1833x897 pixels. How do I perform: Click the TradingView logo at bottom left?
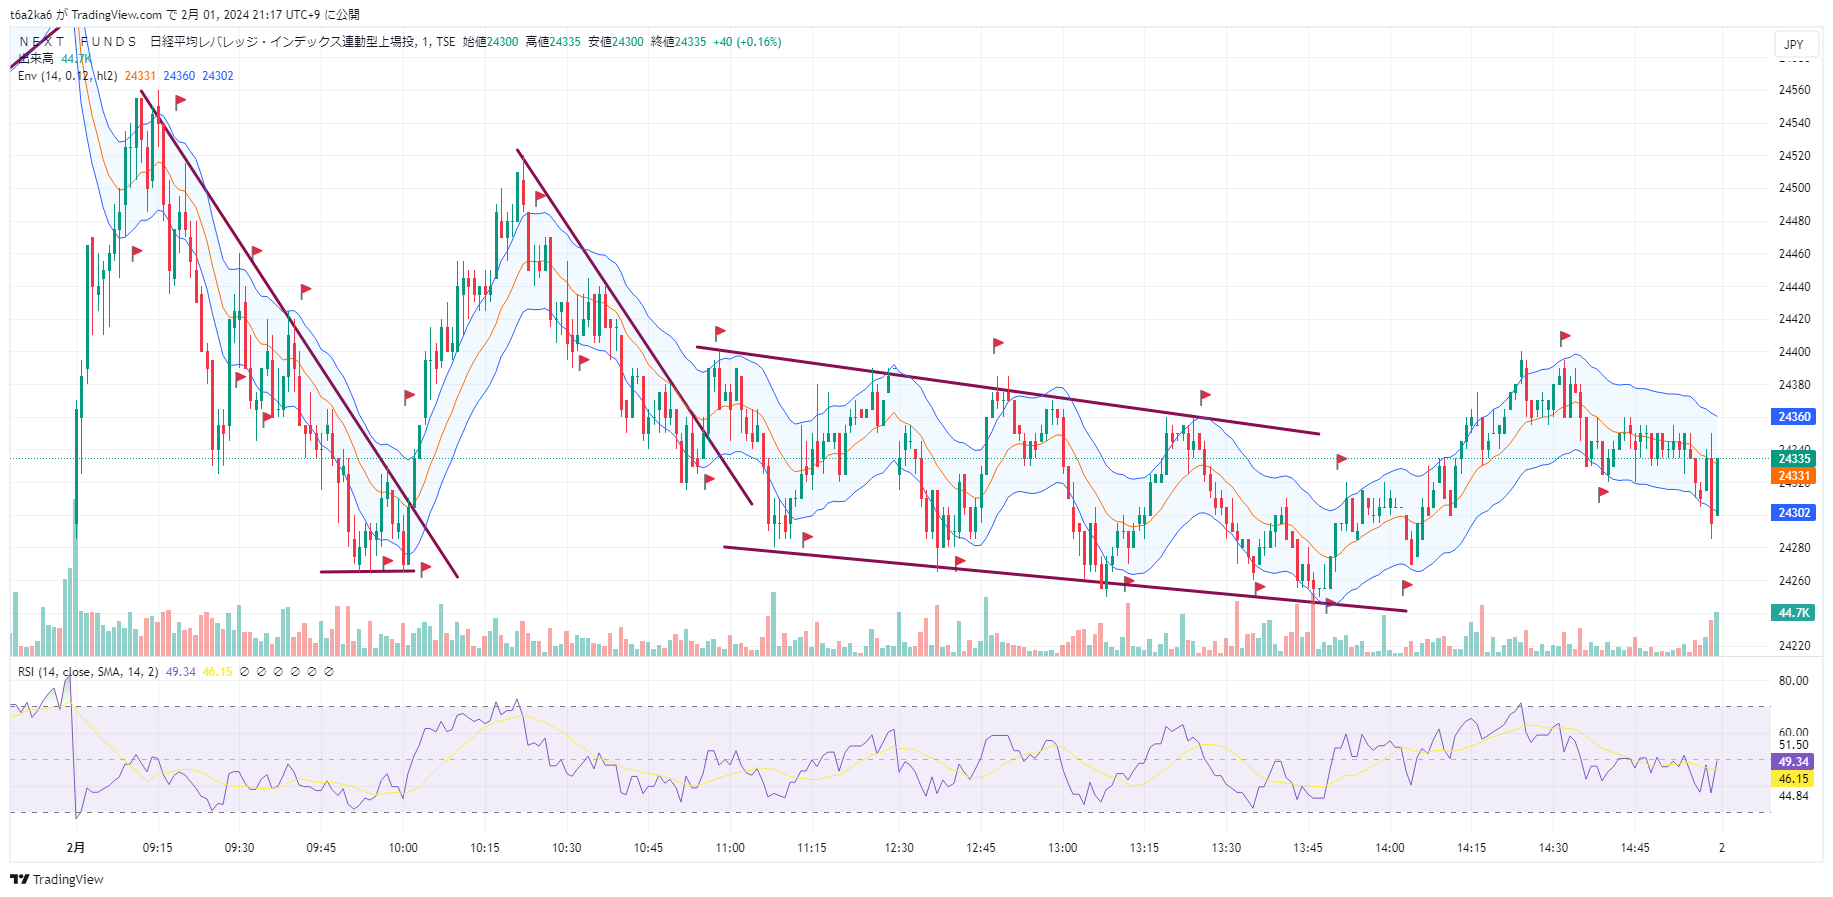click(x=57, y=879)
